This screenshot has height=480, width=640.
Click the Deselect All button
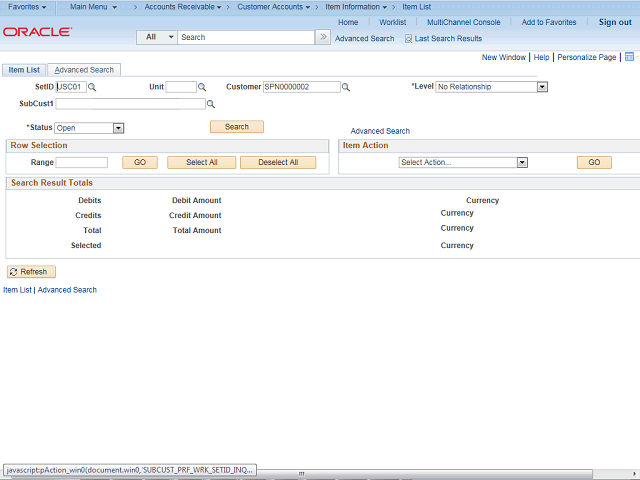278,162
